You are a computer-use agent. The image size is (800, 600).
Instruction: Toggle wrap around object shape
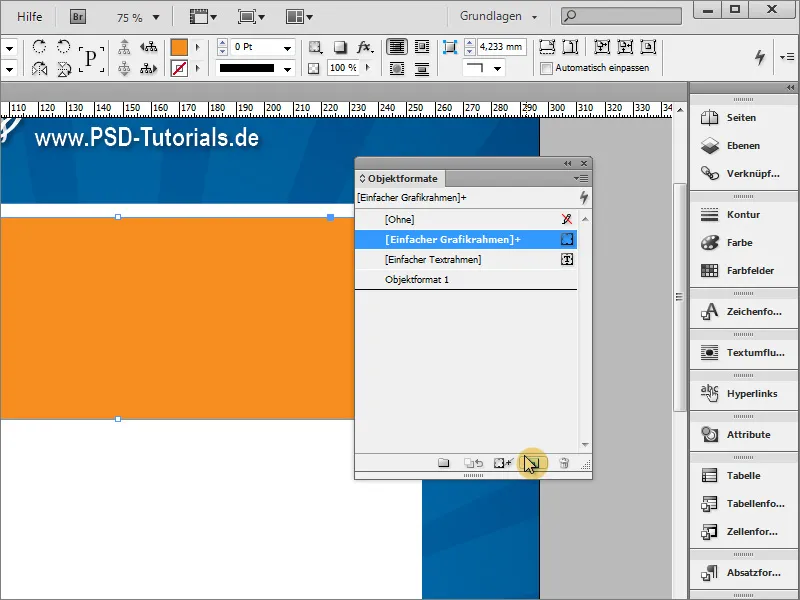tap(396, 68)
